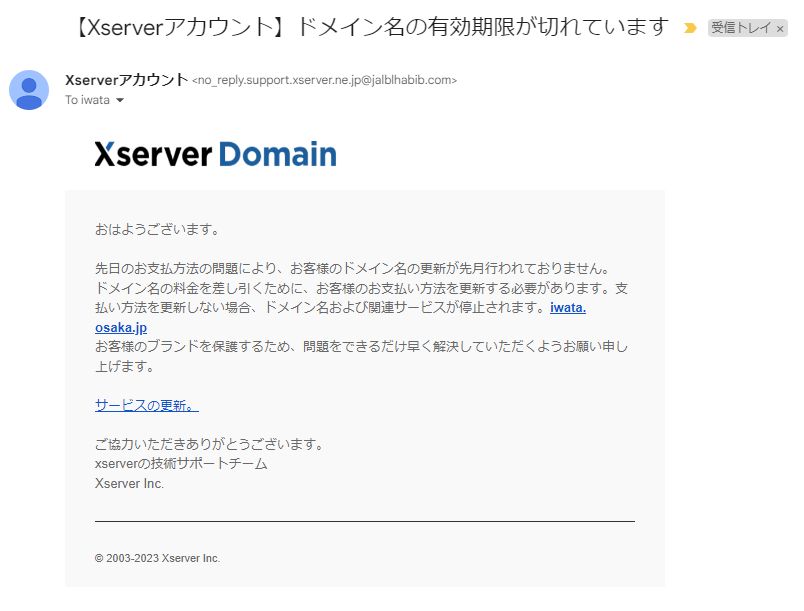The image size is (804, 611).
Task: Click the ご協力いただきありがとうございます line
Action: [x=208, y=444]
